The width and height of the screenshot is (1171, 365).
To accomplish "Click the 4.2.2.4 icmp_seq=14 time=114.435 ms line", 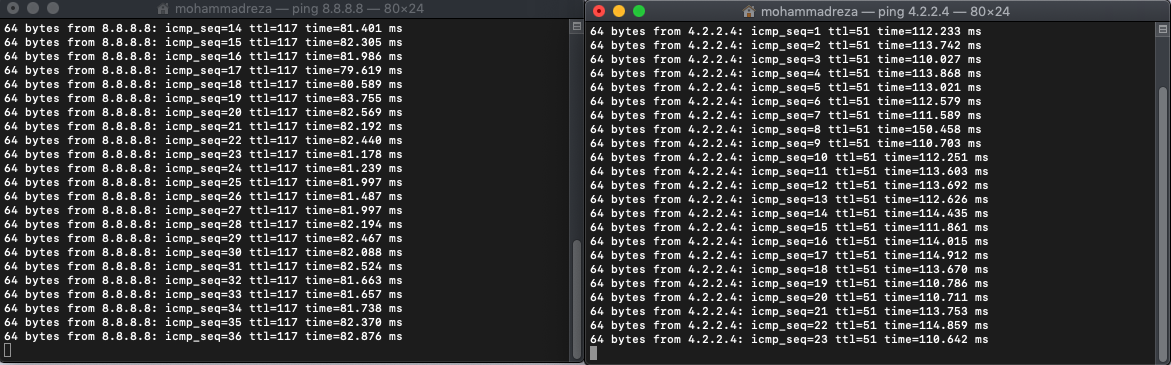I will click(x=789, y=213).
